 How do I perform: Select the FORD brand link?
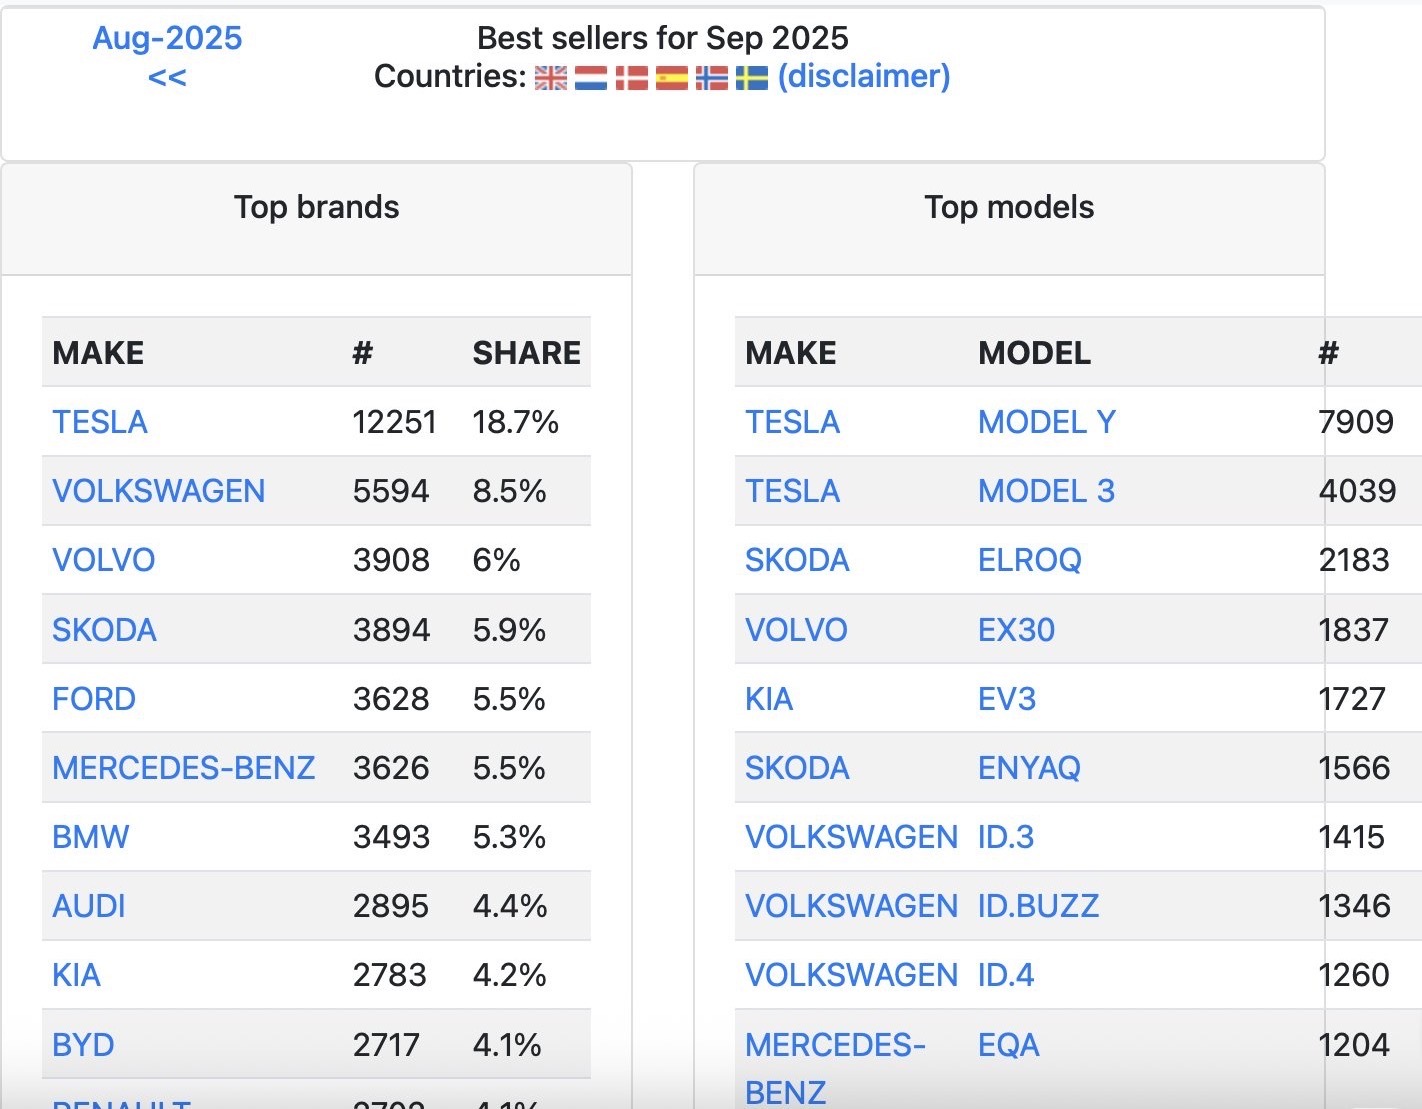[94, 699]
